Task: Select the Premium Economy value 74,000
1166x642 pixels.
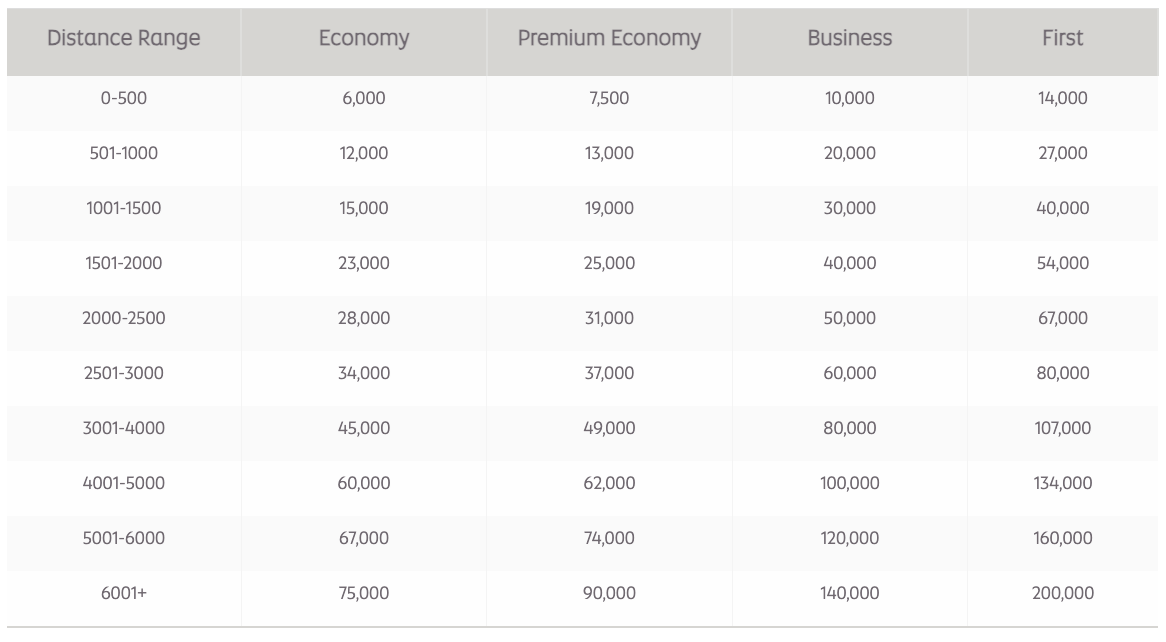Action: pos(609,538)
